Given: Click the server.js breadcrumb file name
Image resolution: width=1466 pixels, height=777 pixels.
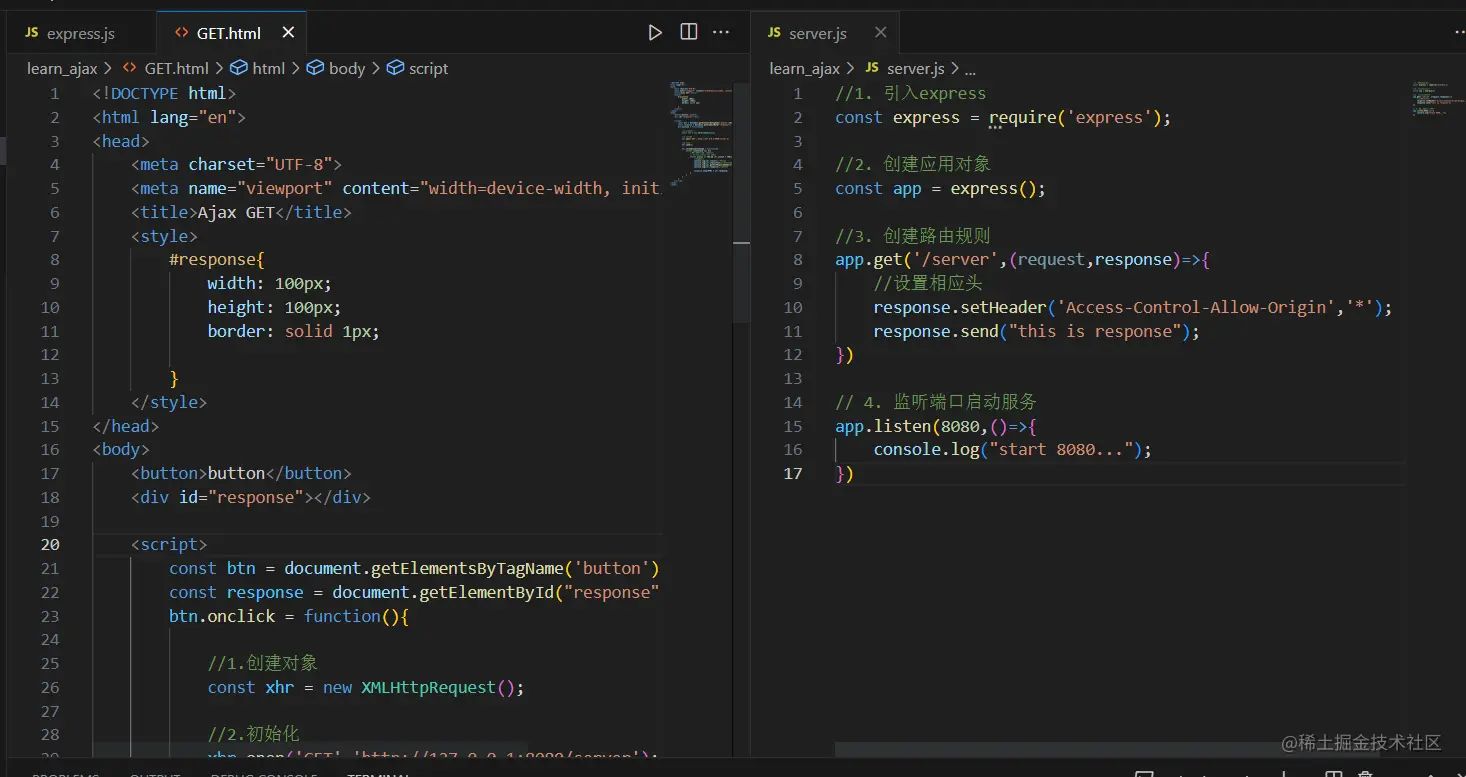Looking at the screenshot, I should [915, 68].
